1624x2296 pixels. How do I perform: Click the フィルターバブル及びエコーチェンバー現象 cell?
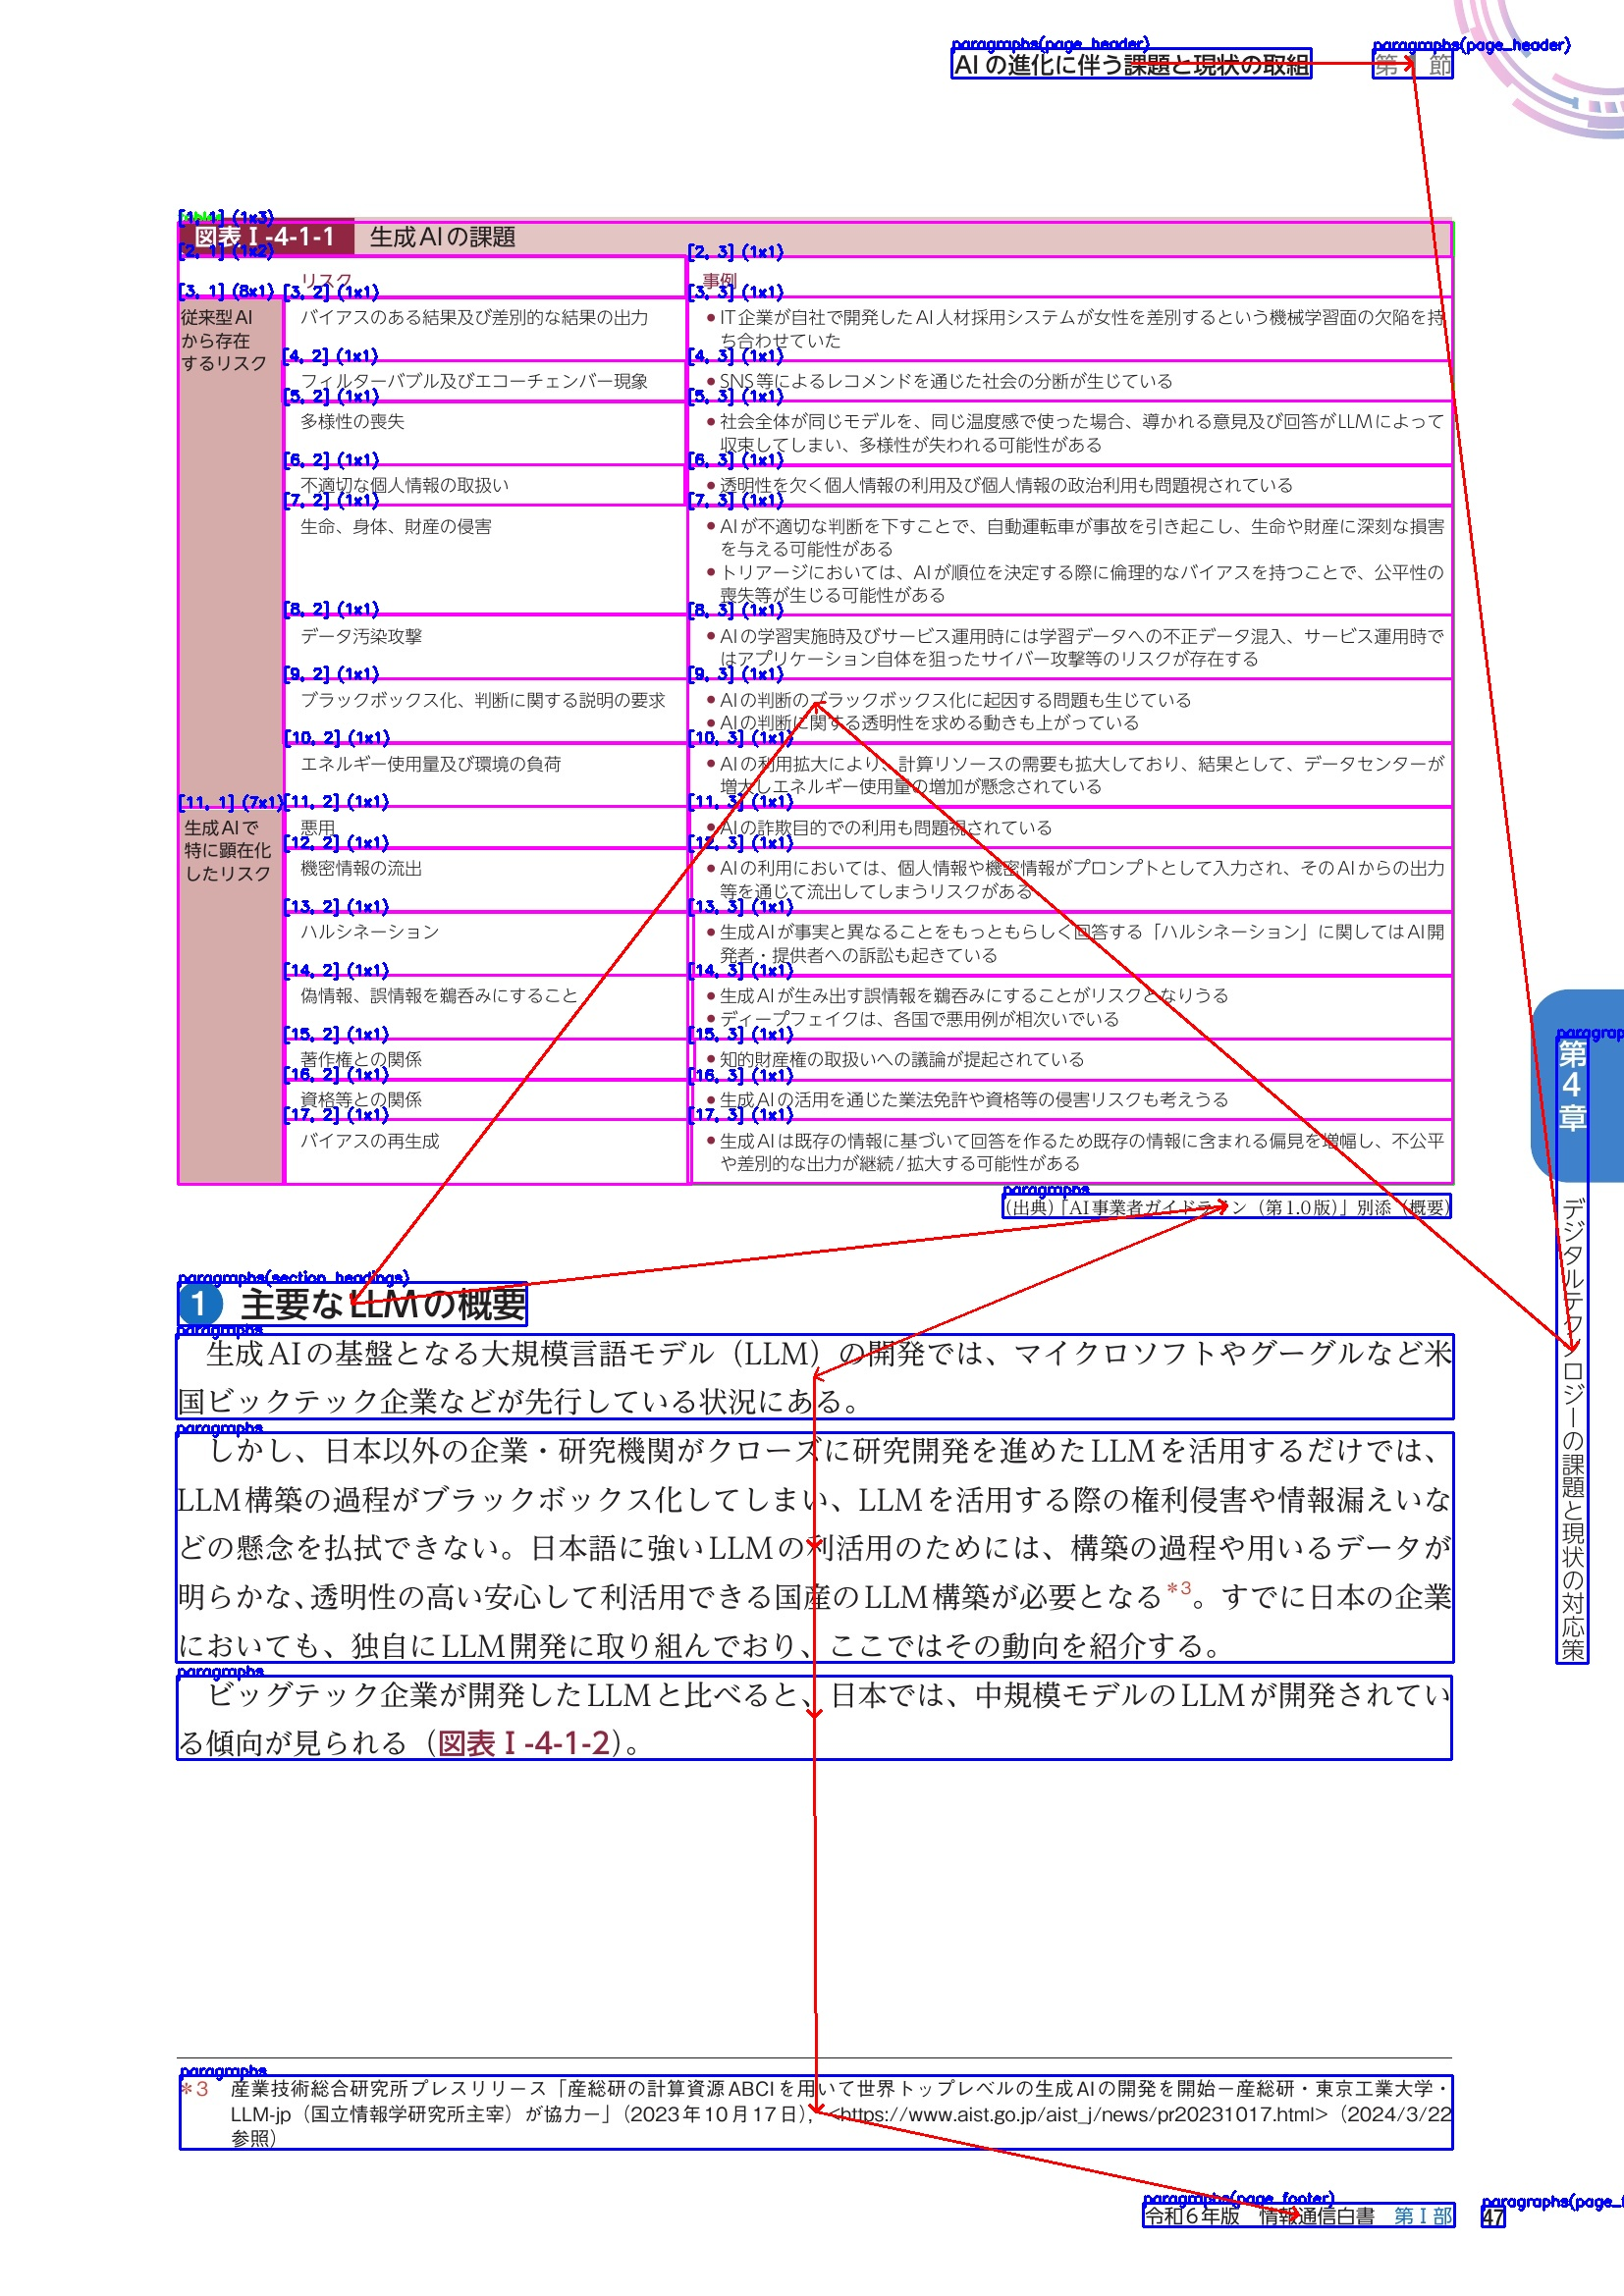tap(474, 381)
